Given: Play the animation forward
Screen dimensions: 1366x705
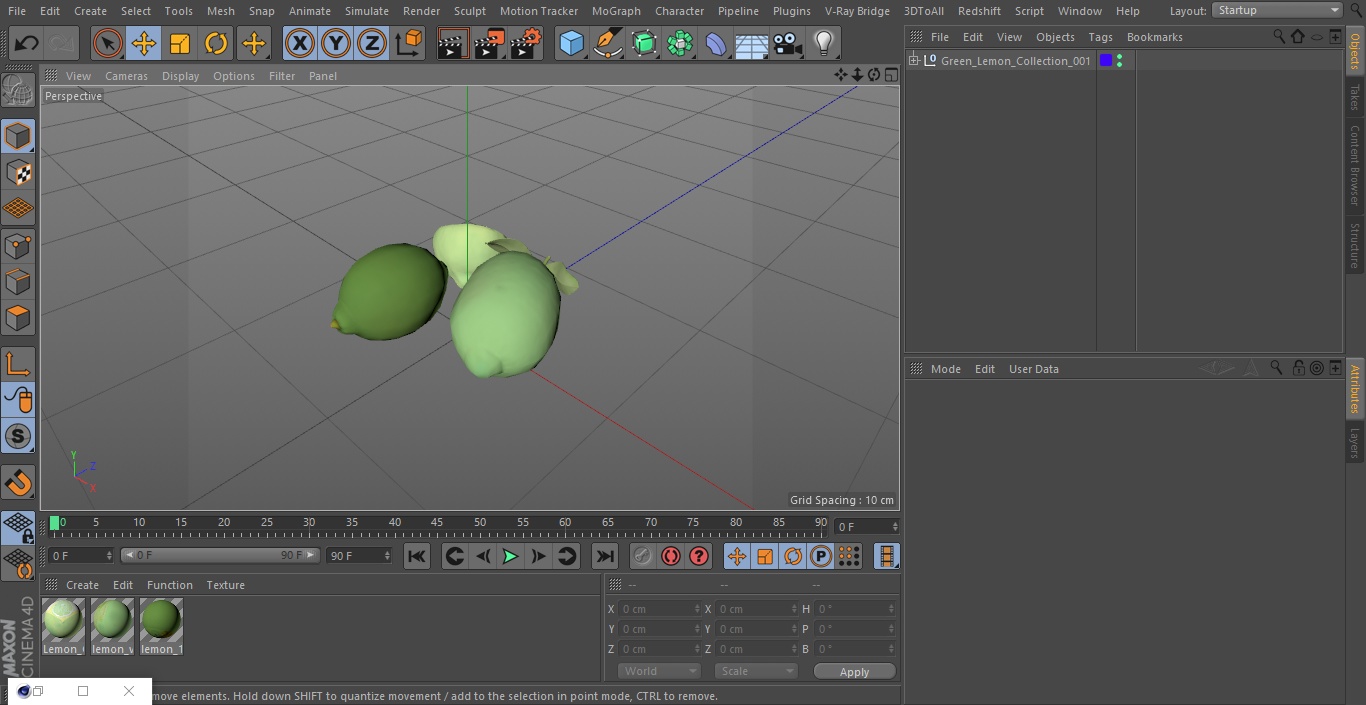Looking at the screenshot, I should 510,556.
